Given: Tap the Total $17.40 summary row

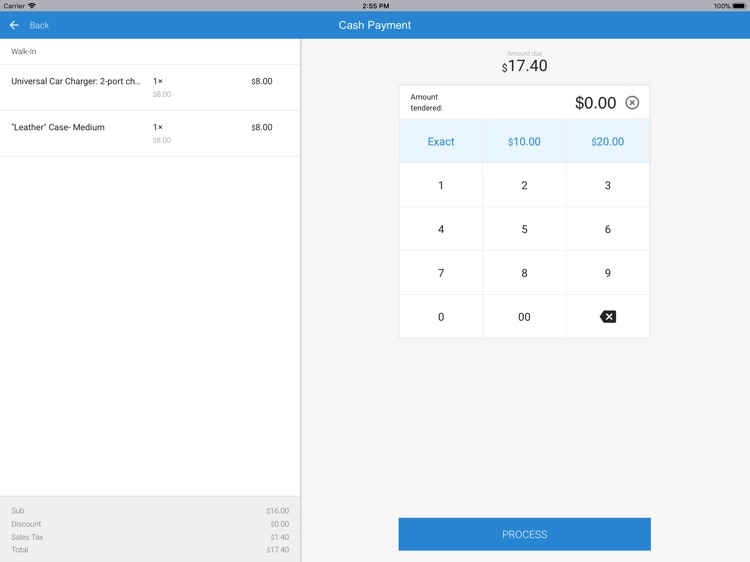Looking at the screenshot, I should pos(150,550).
